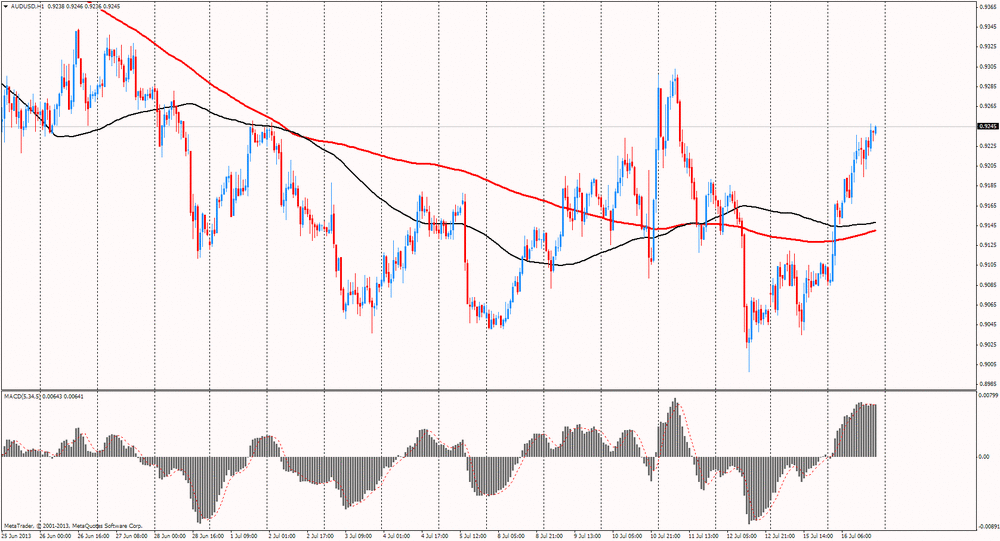Click the 0.9105 price axis label

[x=987, y=265]
